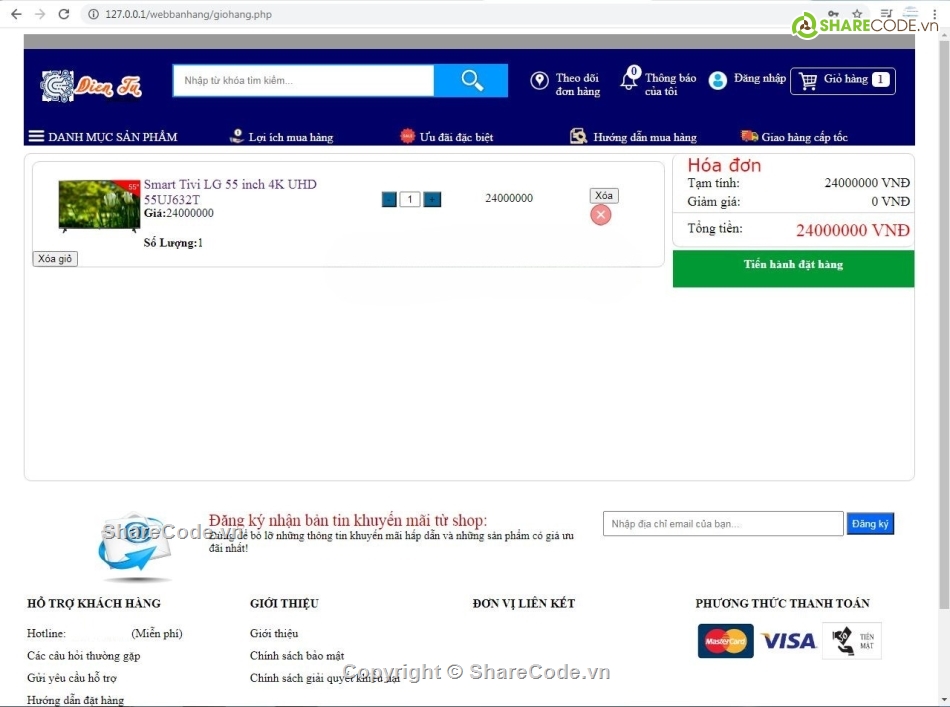Open Giao hàng cấp tốc menu item
The width and height of the screenshot is (950, 707).
(x=804, y=137)
